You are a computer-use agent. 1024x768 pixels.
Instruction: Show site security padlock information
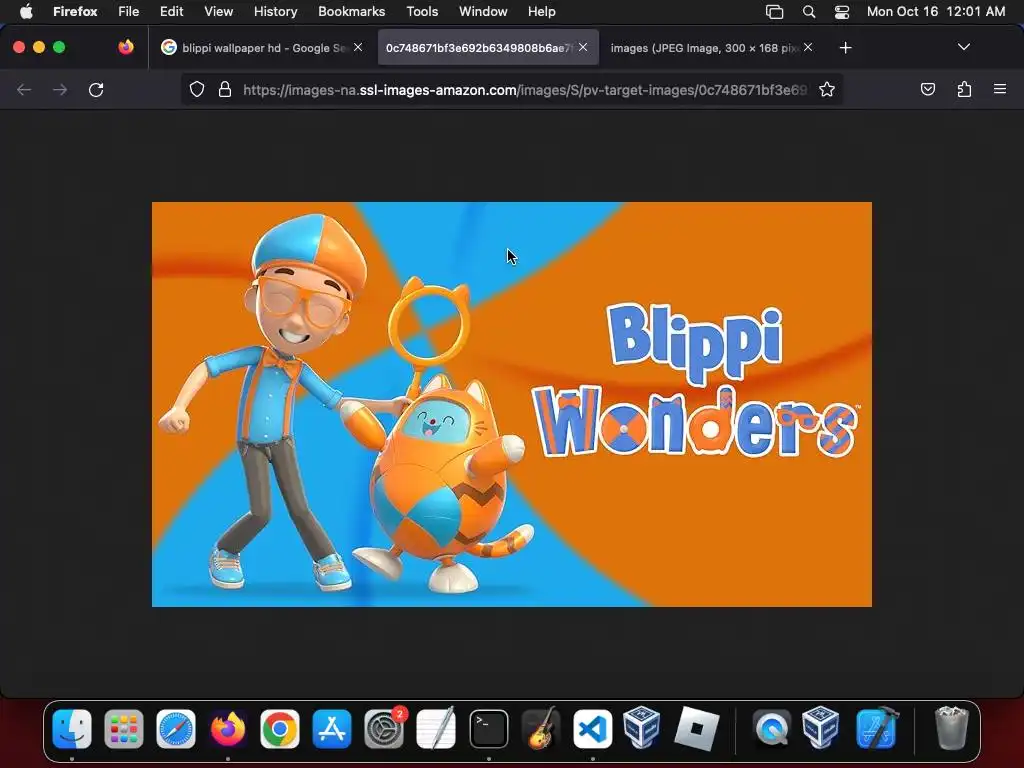point(225,89)
